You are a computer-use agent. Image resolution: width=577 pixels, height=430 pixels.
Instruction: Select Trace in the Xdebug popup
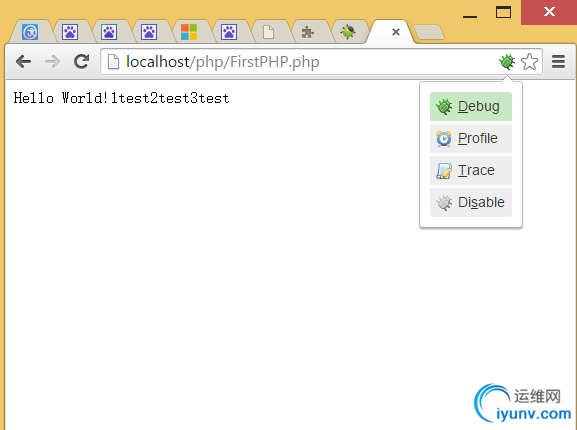471,170
